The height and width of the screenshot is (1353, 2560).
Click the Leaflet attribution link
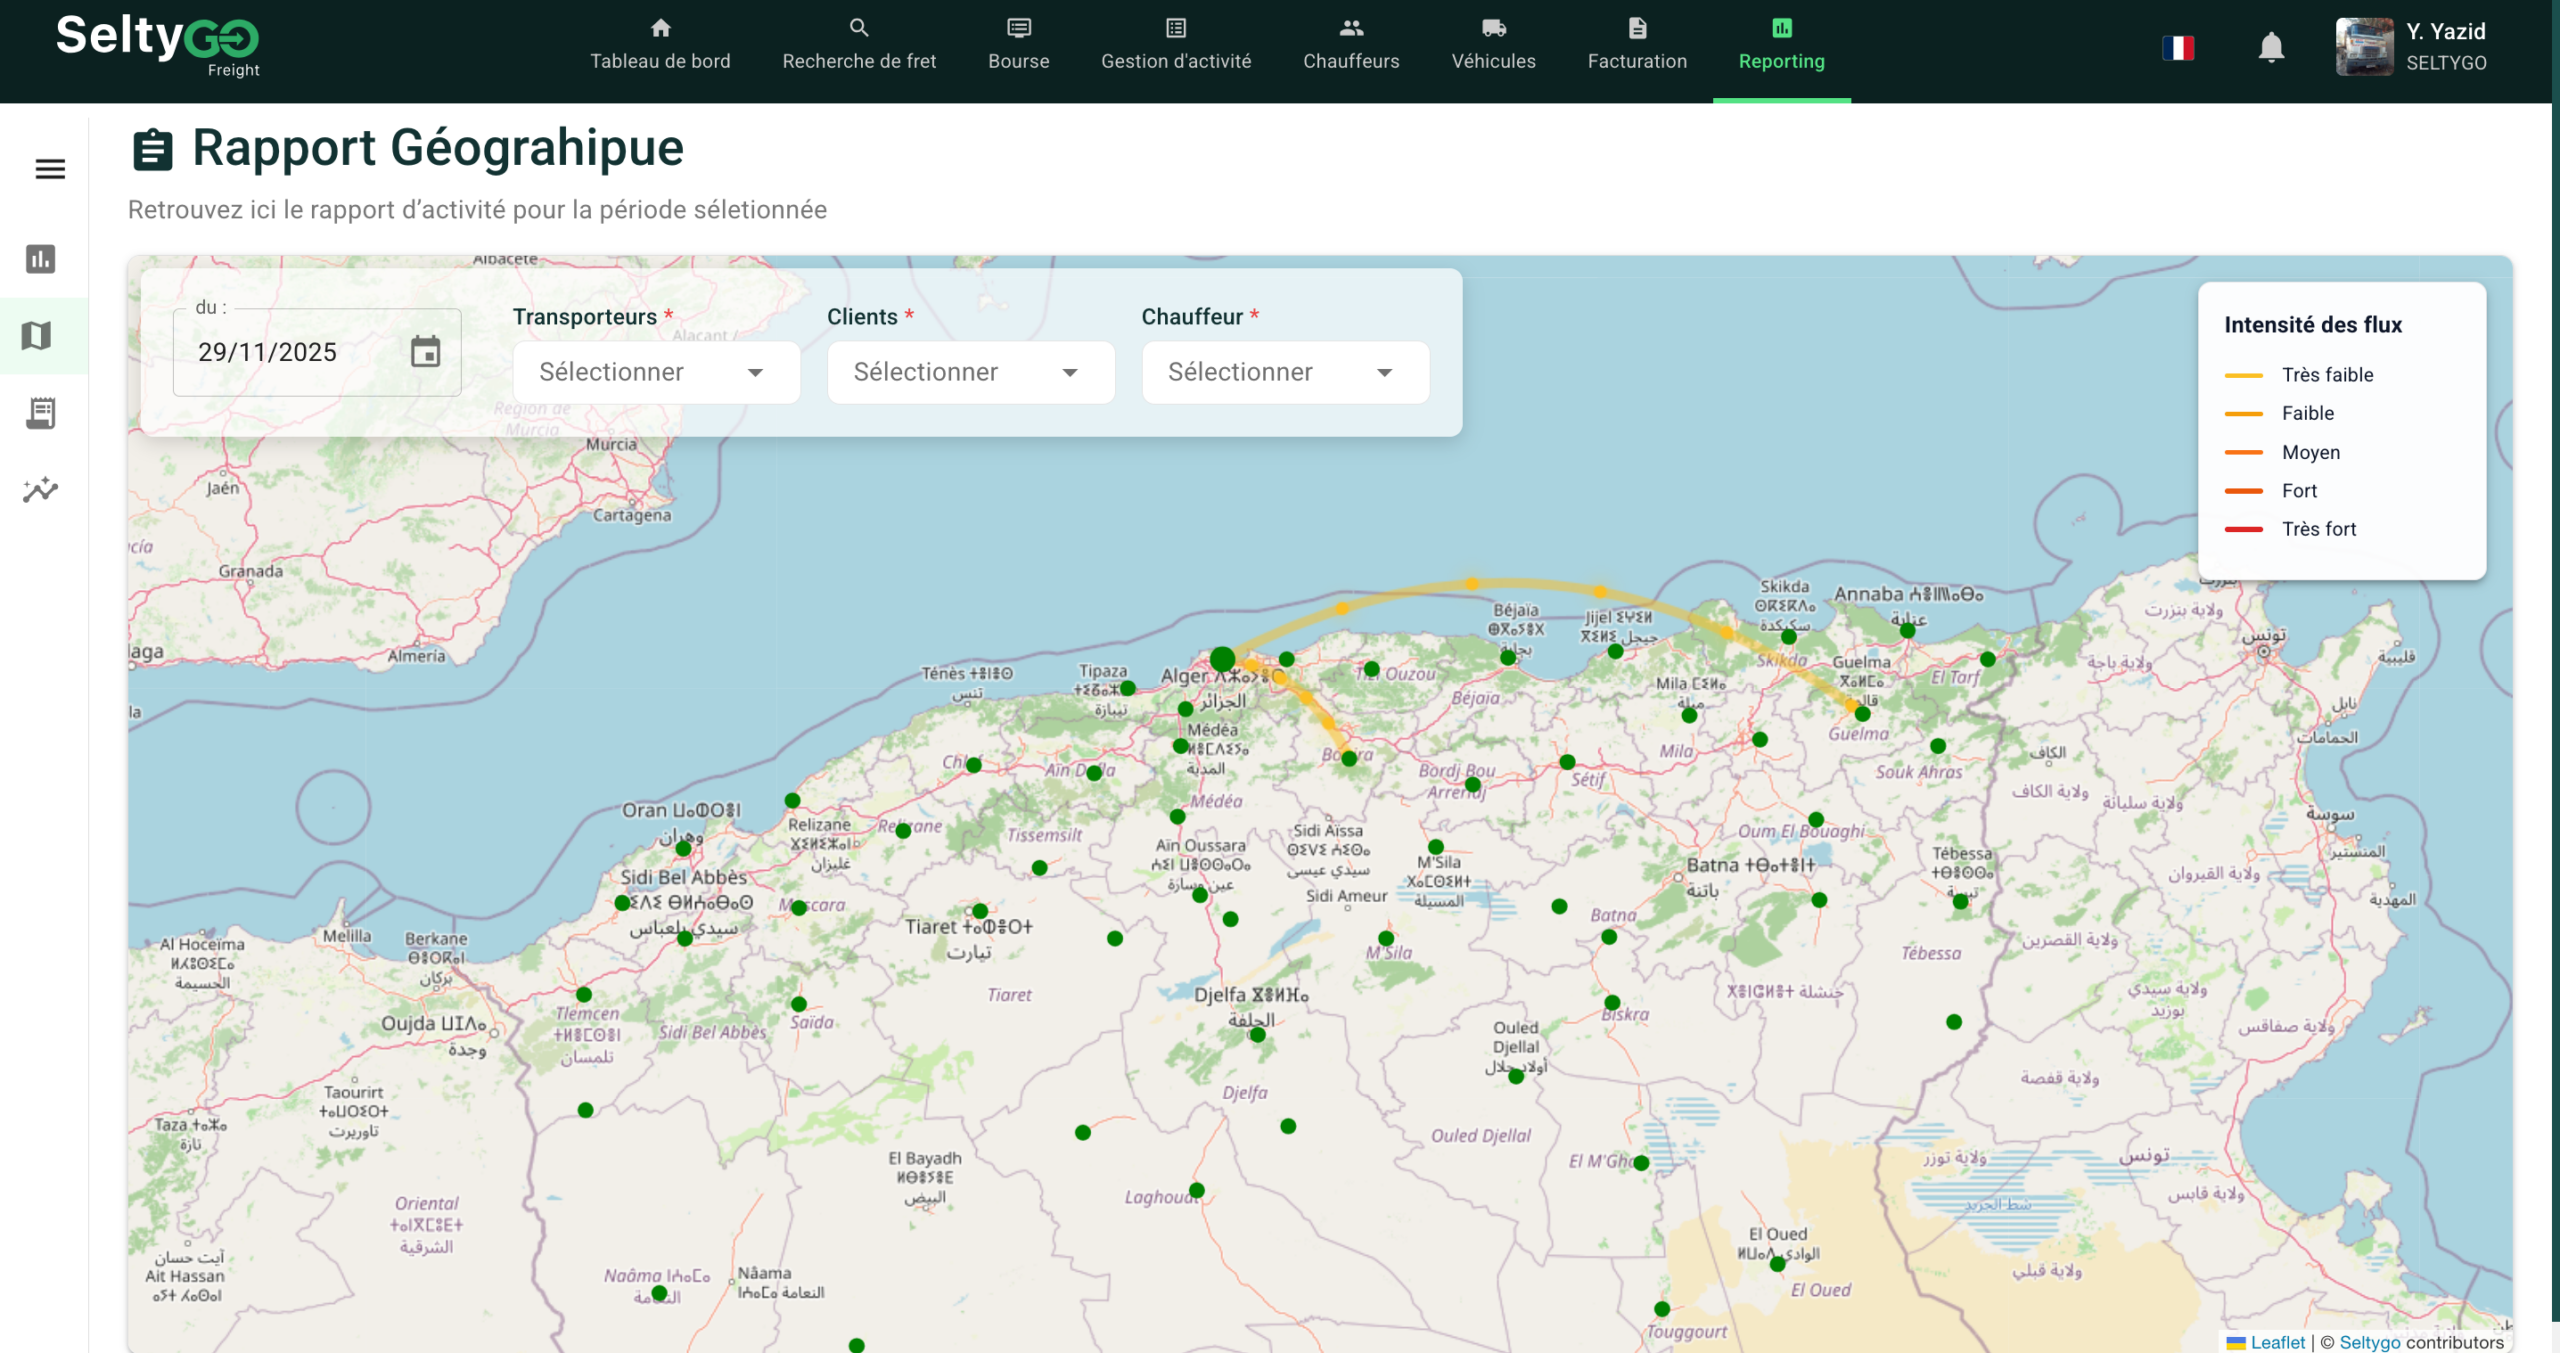(2277, 1342)
